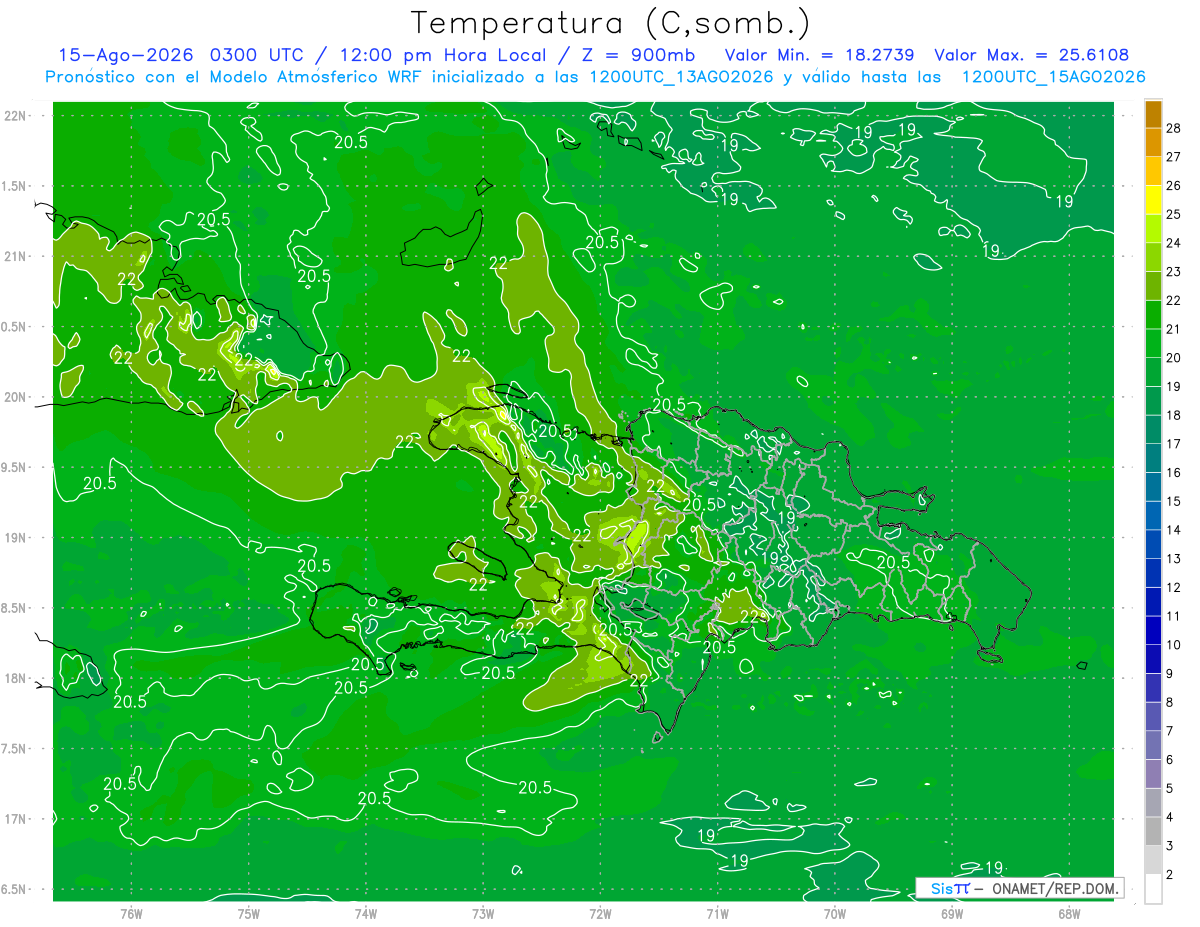
Task: Click the "15" value on the color scale
Action: (1174, 501)
